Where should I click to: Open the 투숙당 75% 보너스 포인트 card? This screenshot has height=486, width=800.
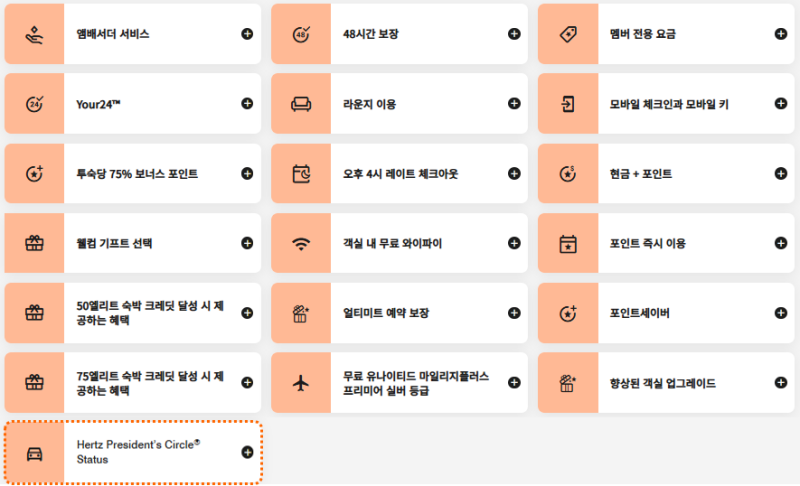133,173
